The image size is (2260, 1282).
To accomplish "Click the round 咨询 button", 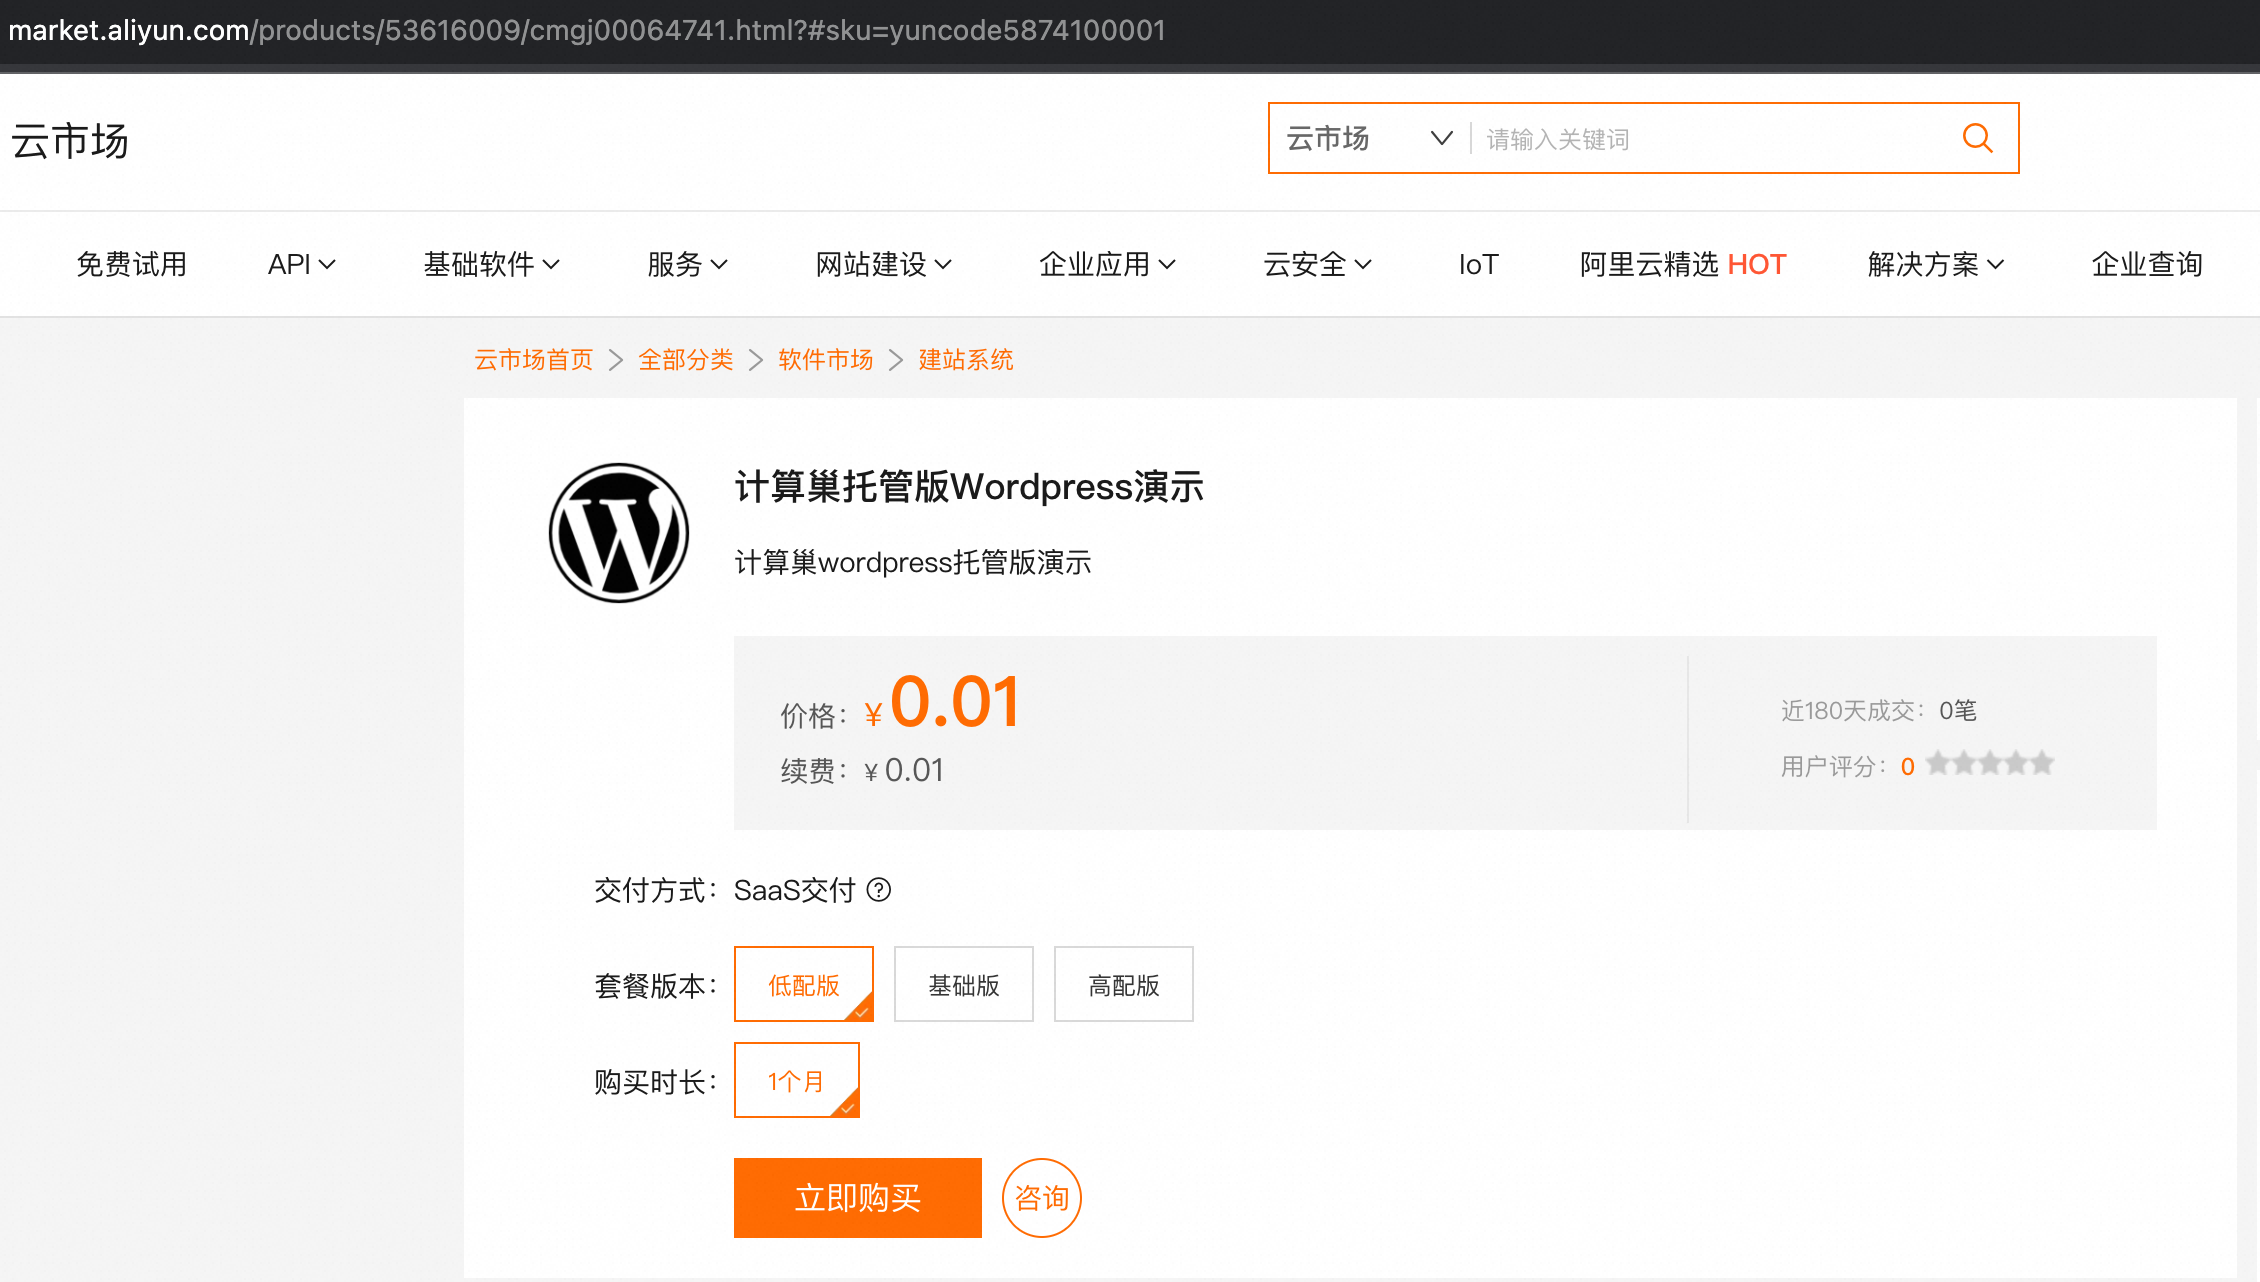I will pos(1042,1198).
